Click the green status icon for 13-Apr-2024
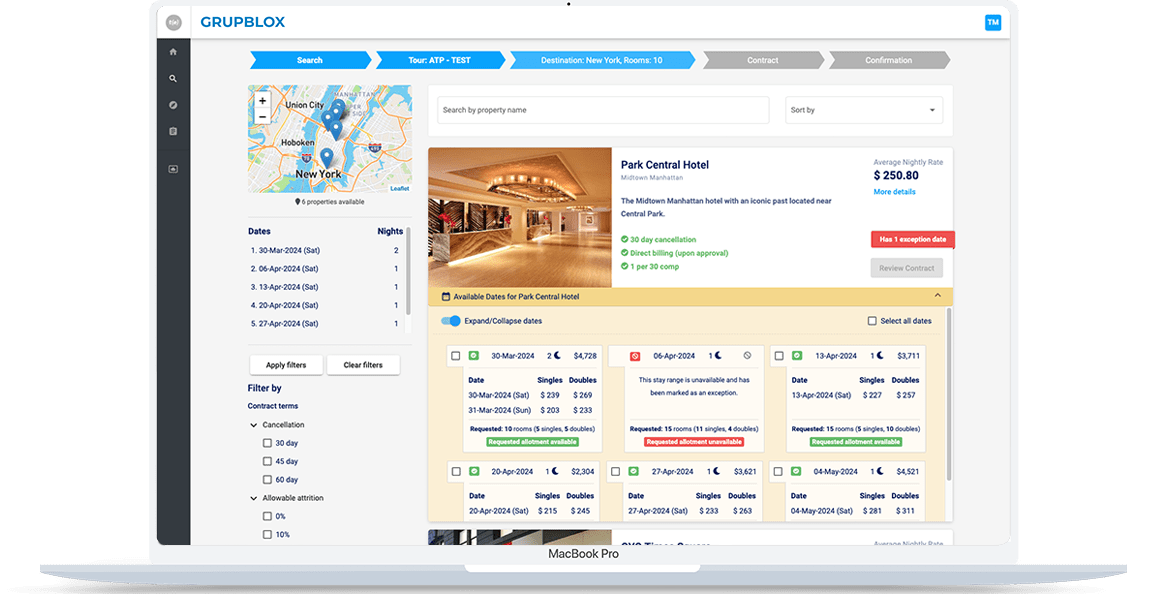The width and height of the screenshot is (1175, 594). pyautogui.click(x=797, y=356)
